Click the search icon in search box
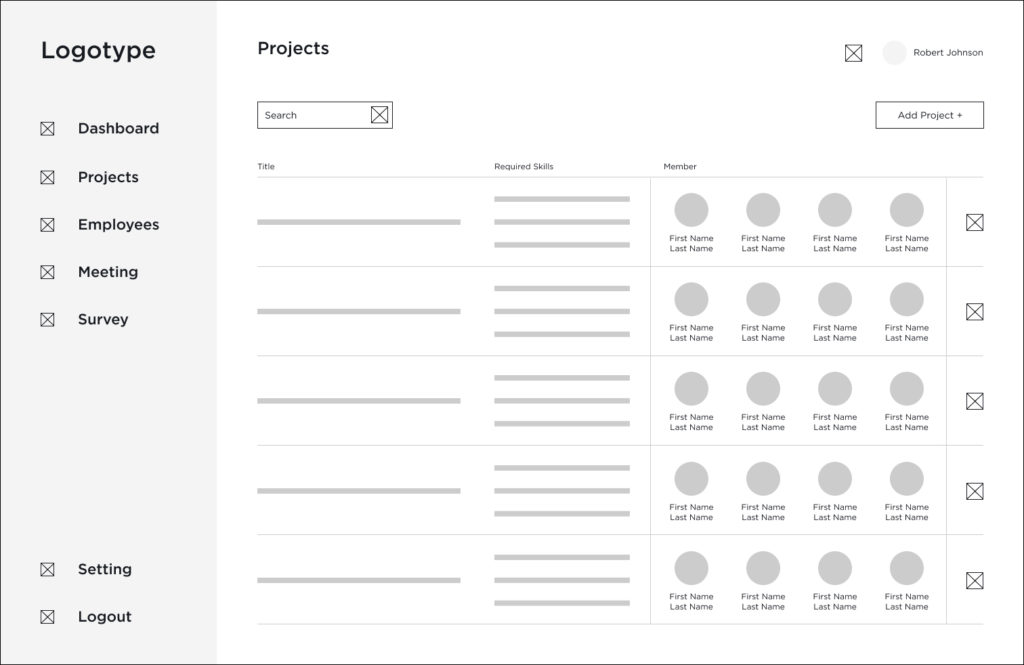Image resolution: width=1024 pixels, height=665 pixels. (379, 115)
